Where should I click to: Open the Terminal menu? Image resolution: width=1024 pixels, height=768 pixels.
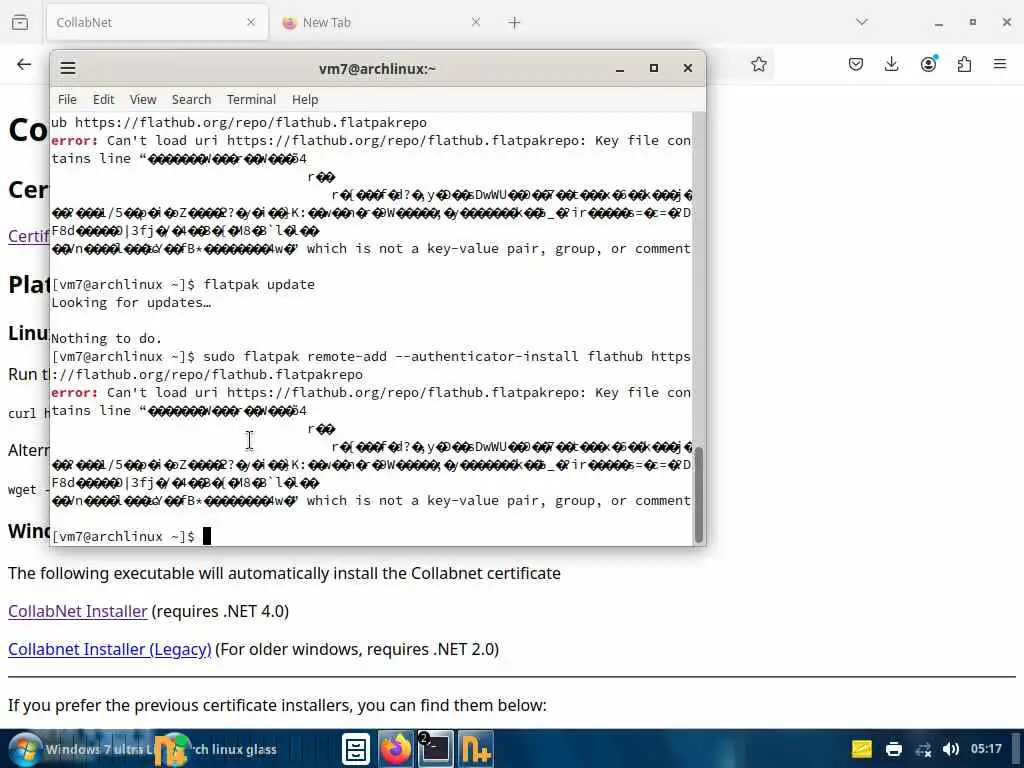[251, 99]
